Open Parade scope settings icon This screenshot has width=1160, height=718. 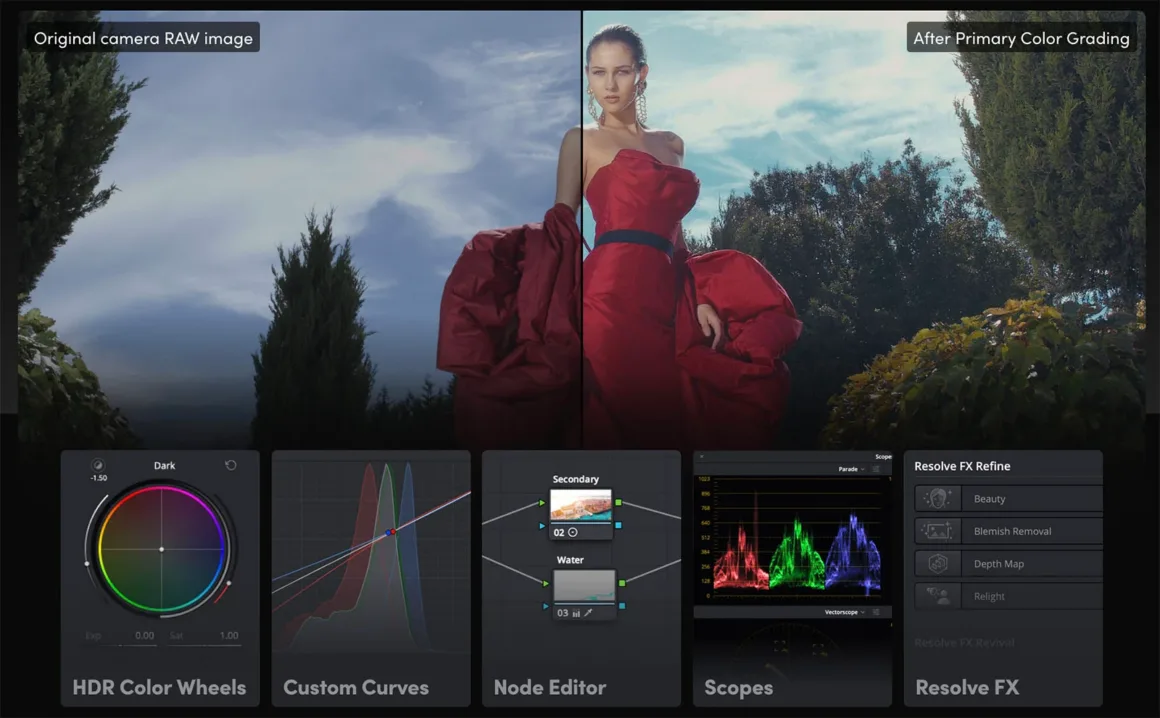coord(876,469)
